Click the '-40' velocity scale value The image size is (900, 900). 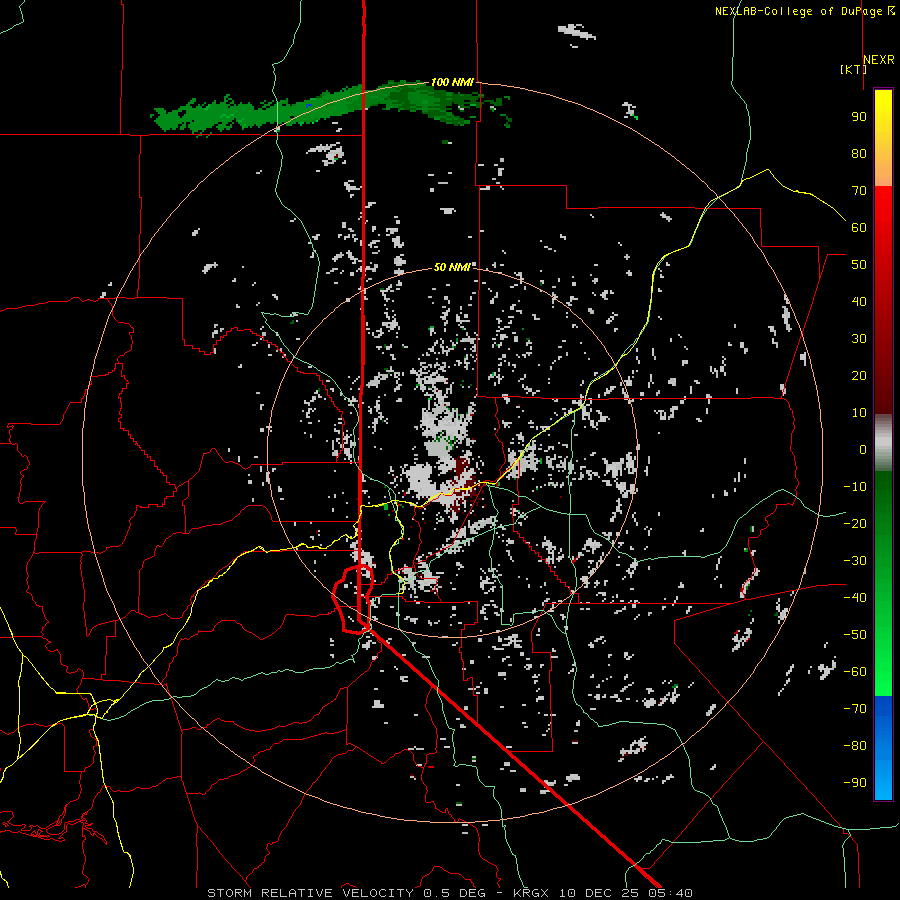(855, 598)
